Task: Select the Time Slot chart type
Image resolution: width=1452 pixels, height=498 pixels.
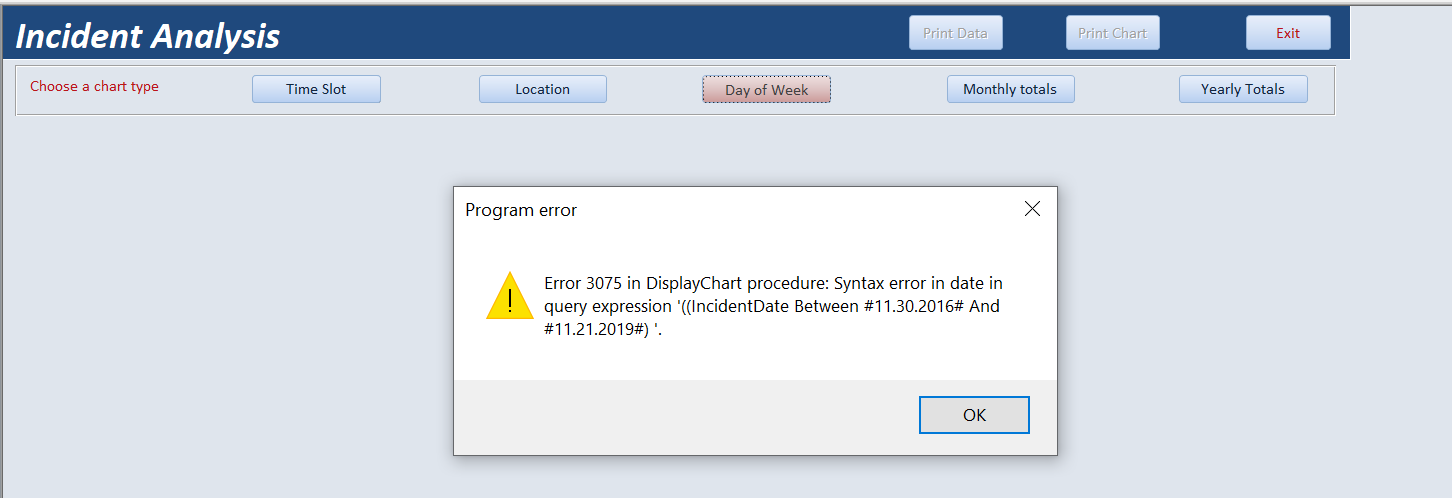Action: 316,89
